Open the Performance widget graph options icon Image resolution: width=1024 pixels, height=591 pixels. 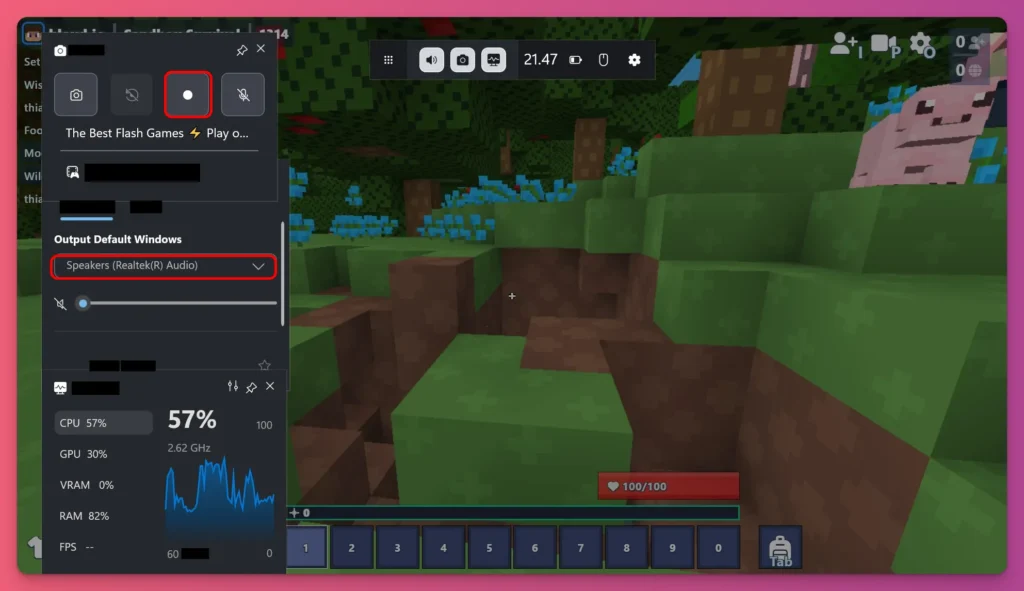point(231,386)
